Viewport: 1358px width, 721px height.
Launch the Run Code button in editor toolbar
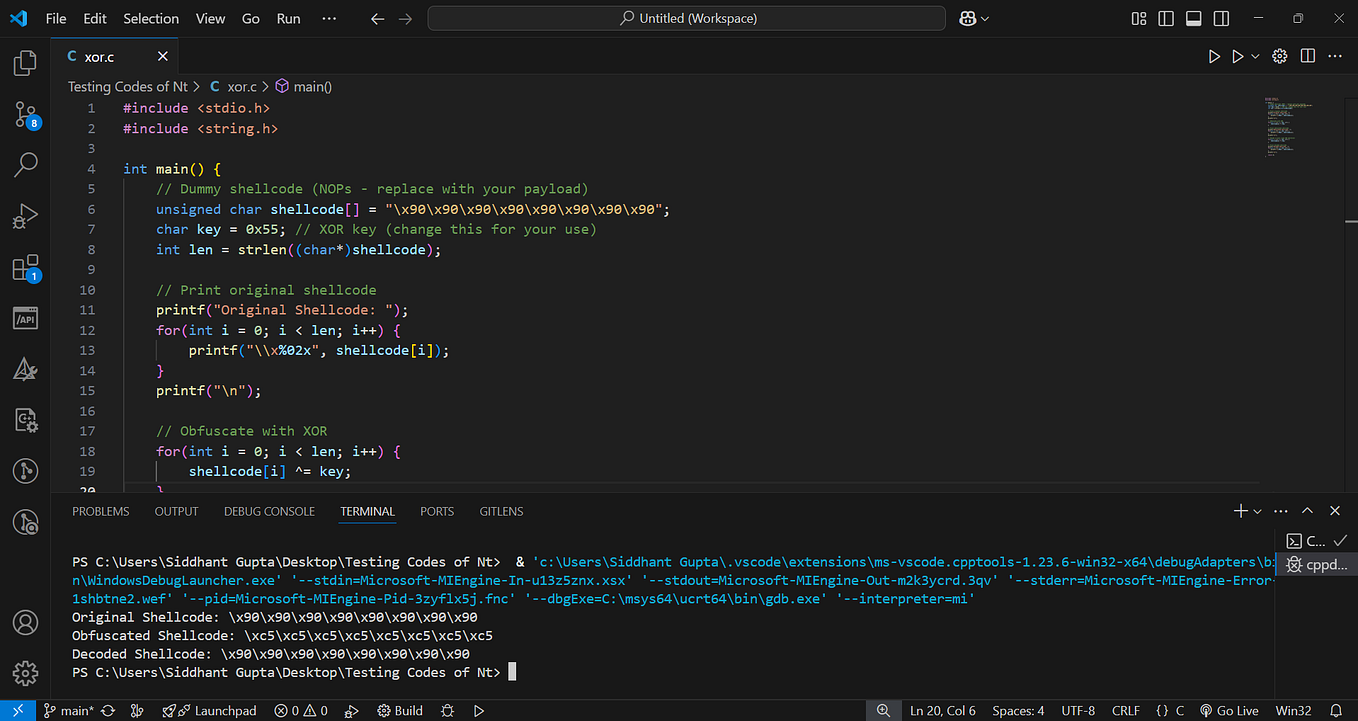[1213, 57]
